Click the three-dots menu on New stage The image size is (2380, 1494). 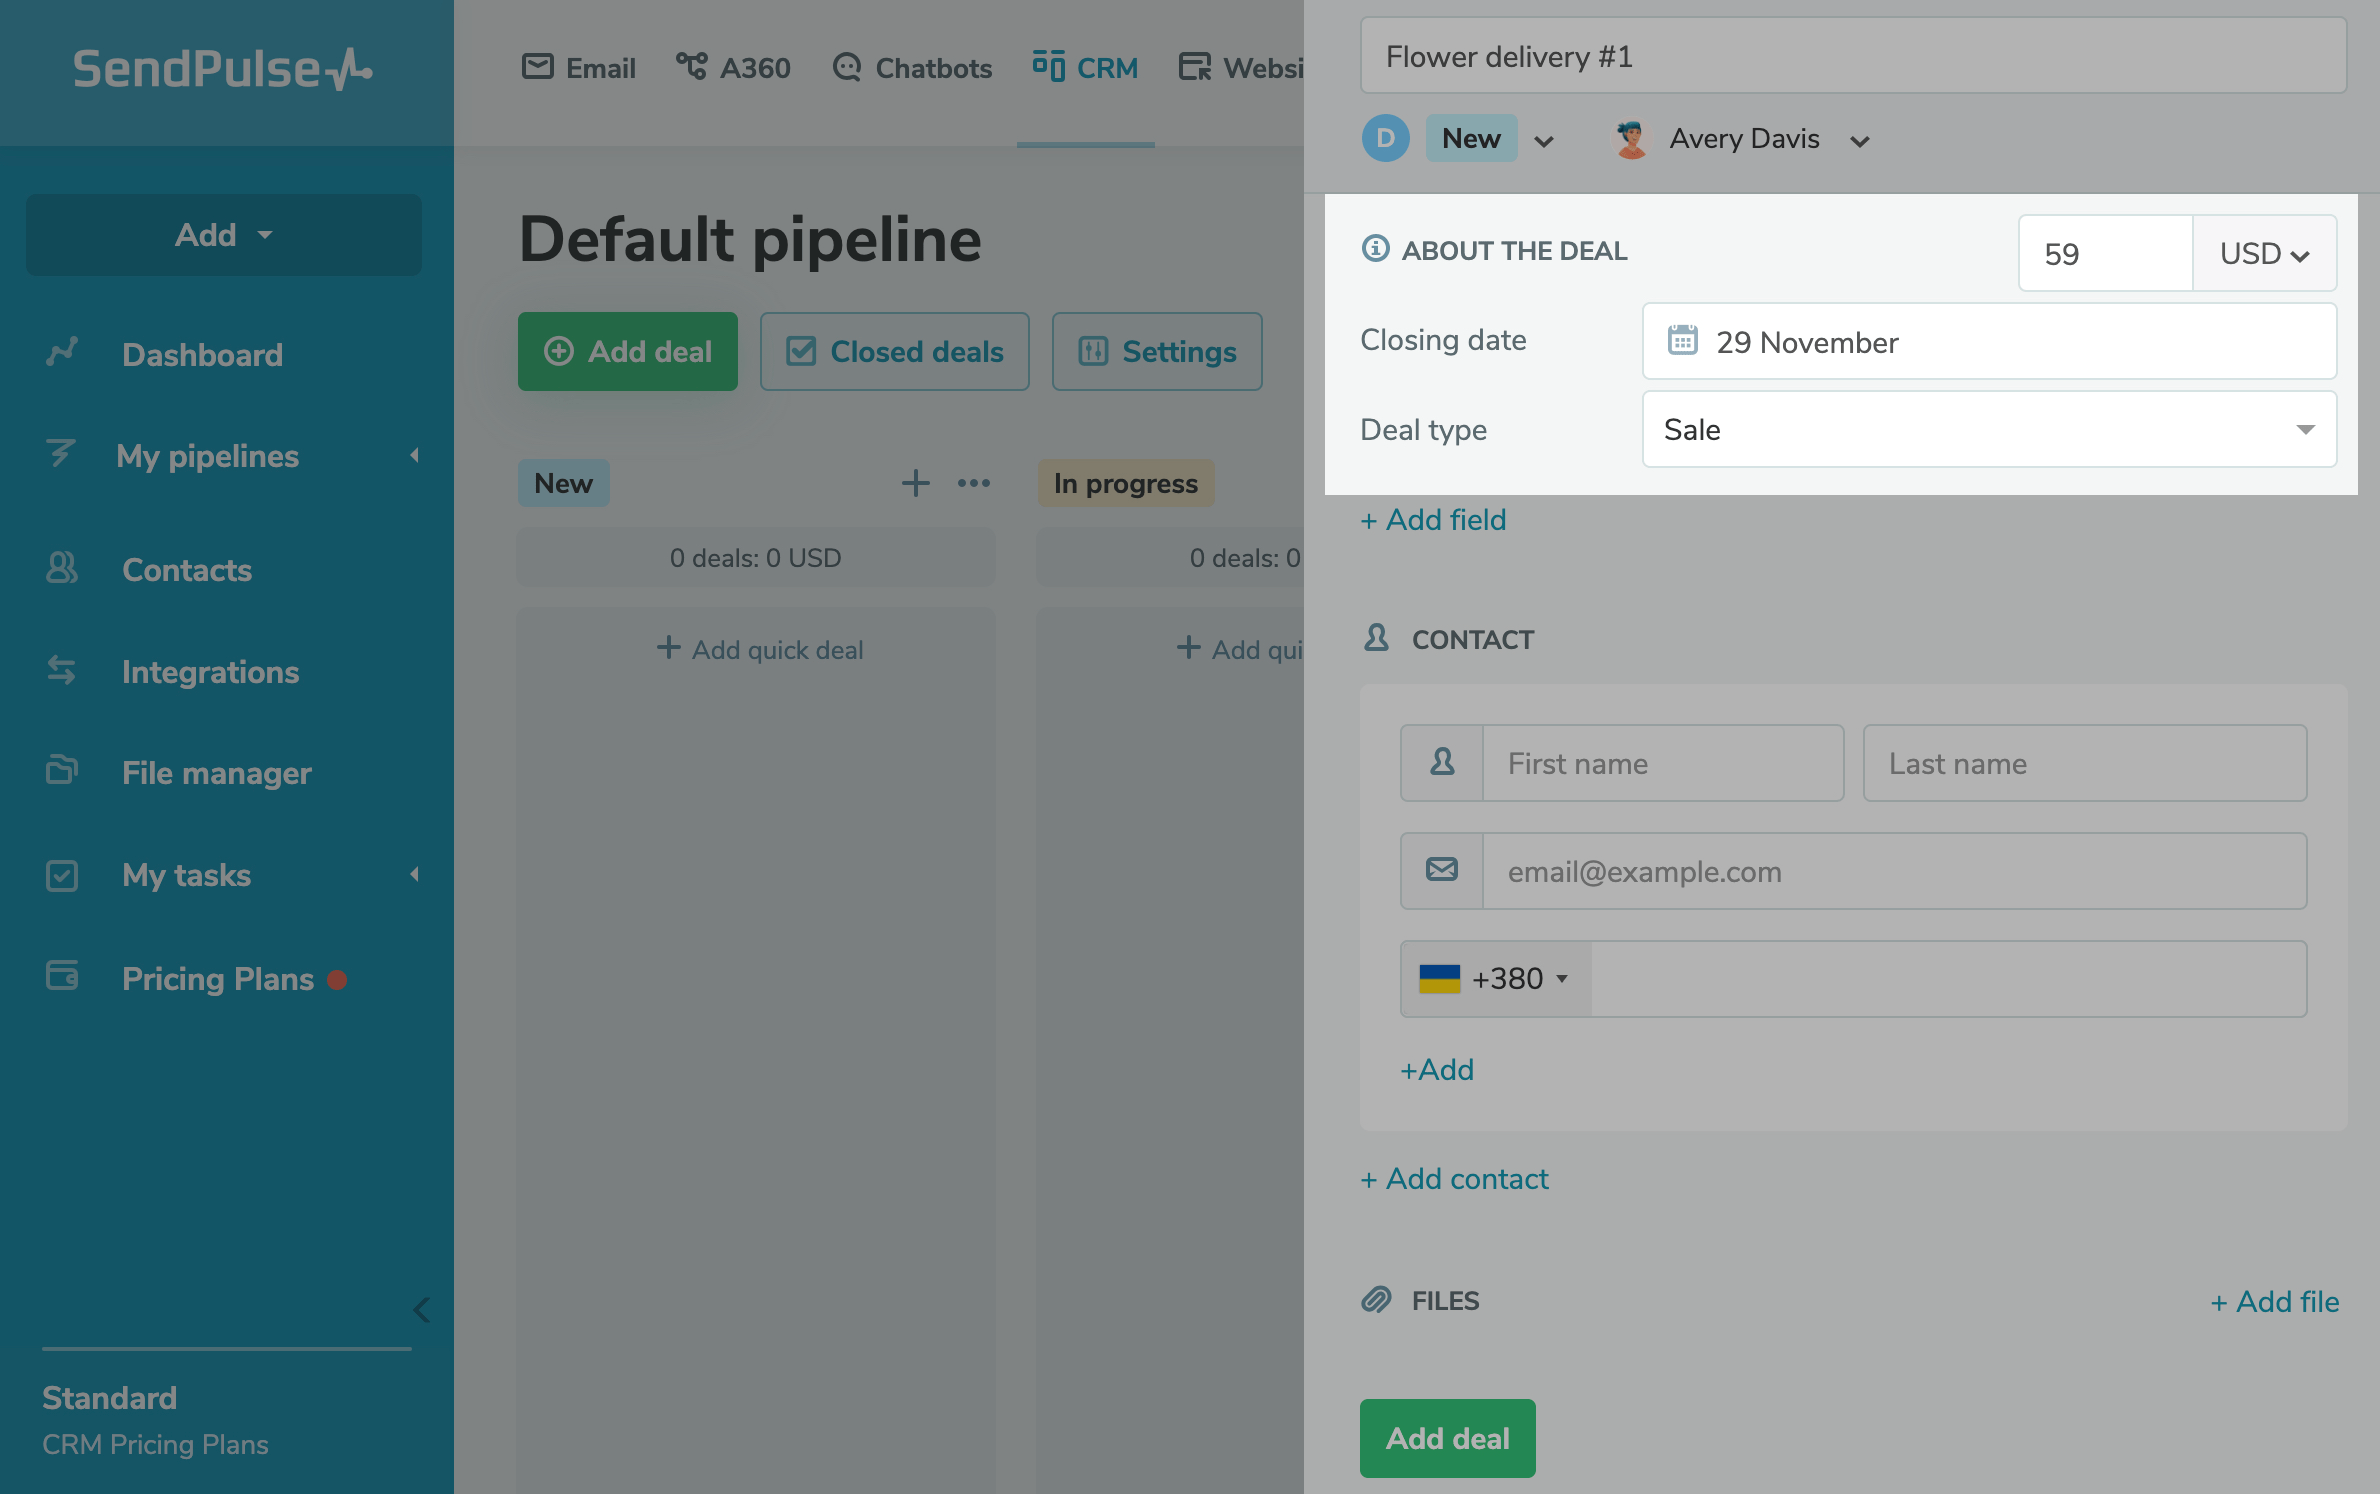coord(973,484)
